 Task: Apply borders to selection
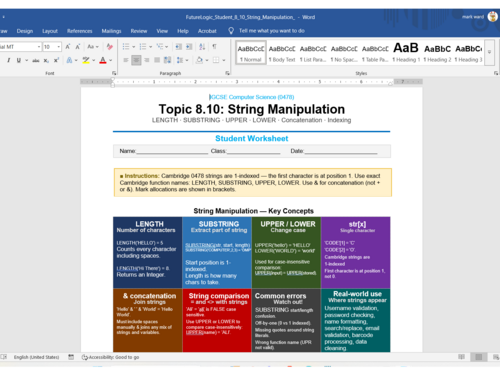coord(216,60)
